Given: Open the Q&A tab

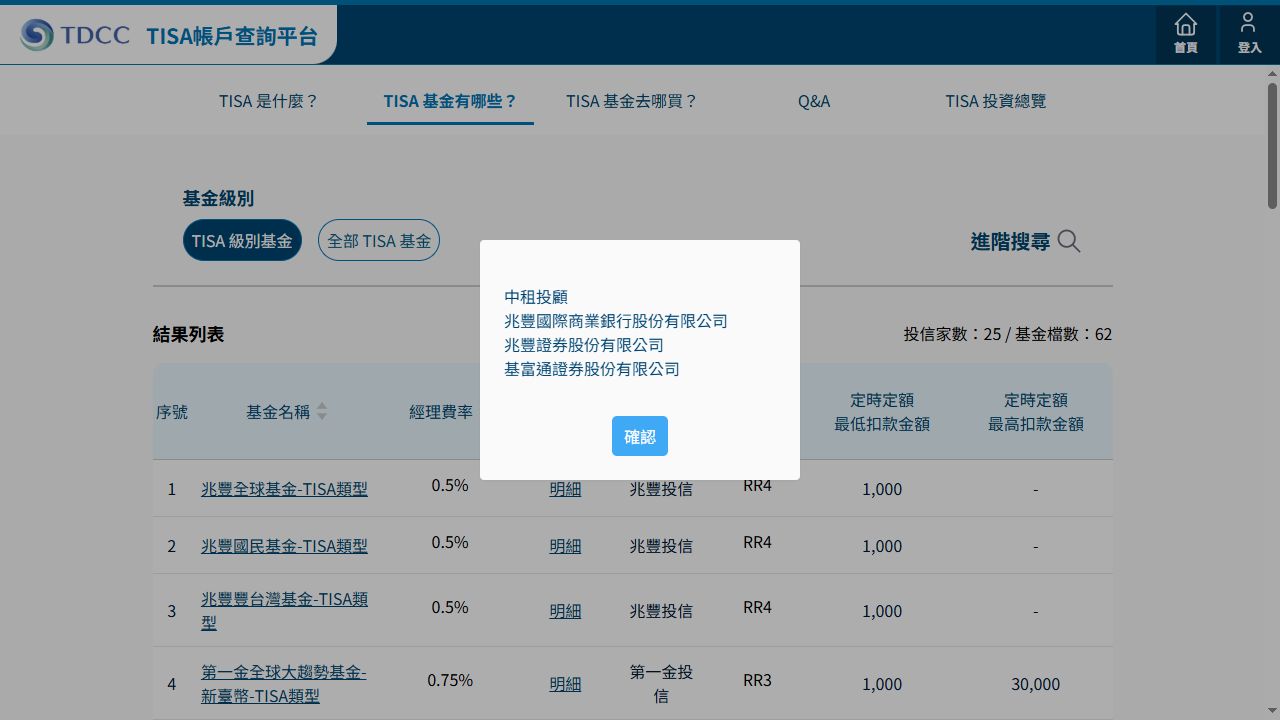Looking at the screenshot, I should pos(814,101).
